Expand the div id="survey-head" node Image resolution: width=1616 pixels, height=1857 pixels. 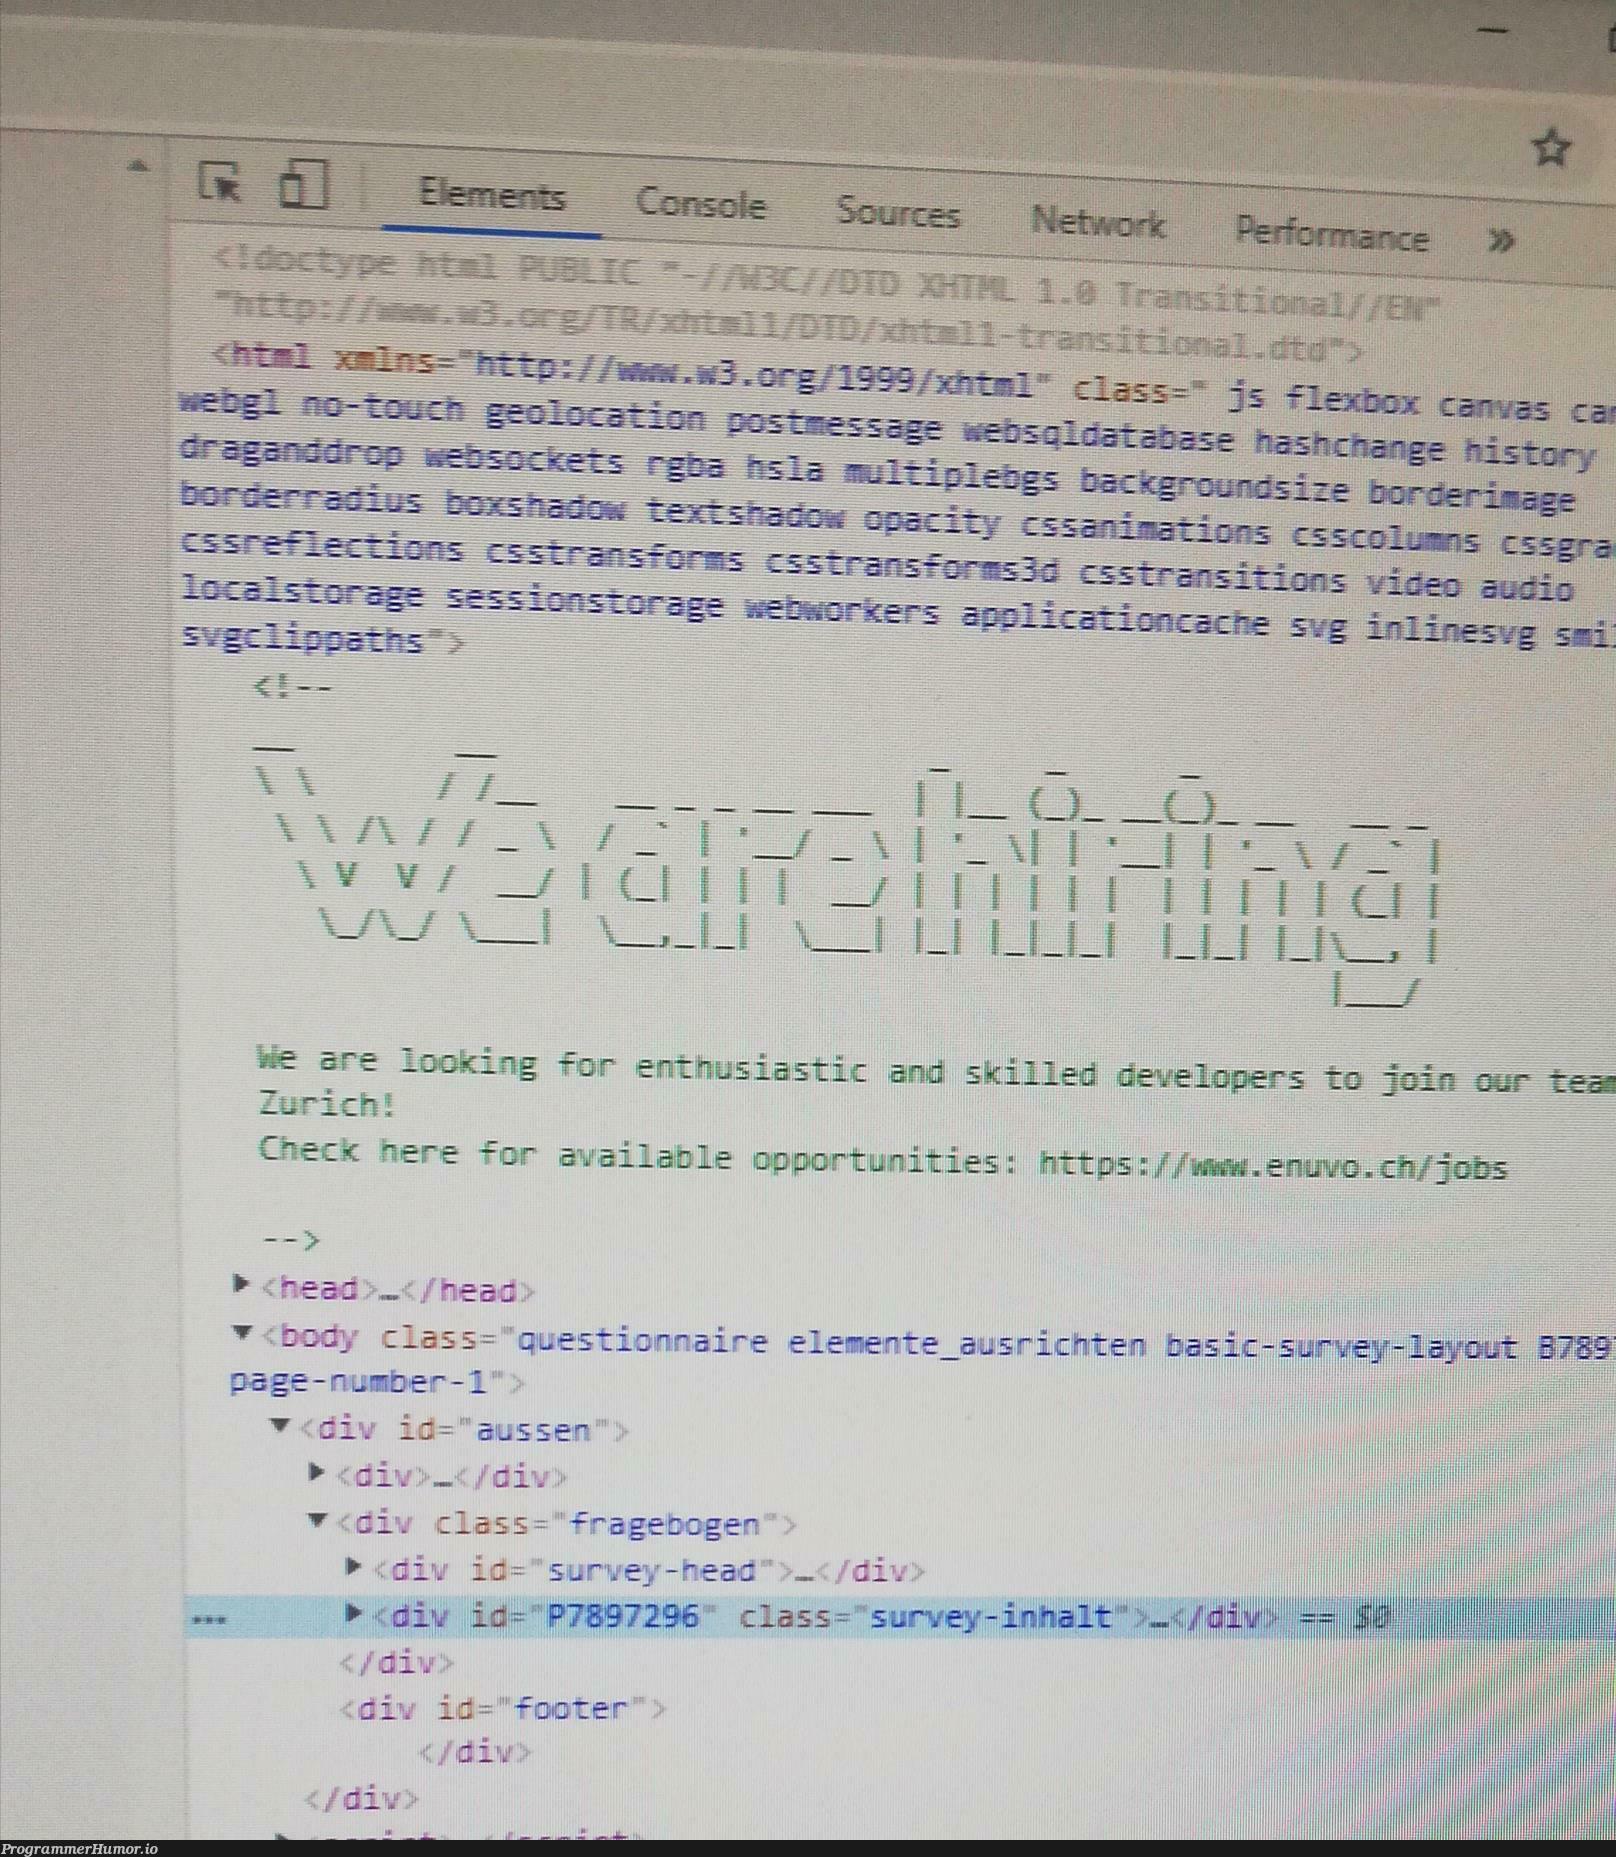coord(352,1565)
